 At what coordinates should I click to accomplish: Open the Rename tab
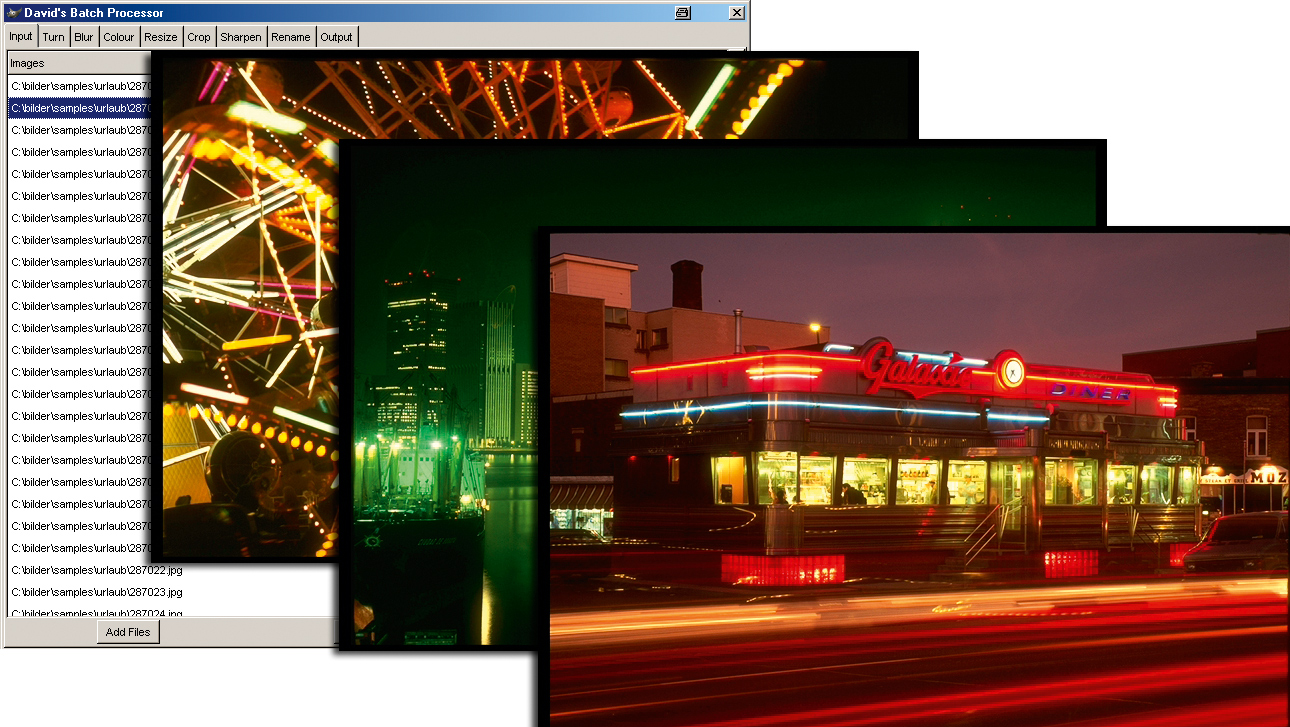pyautogui.click(x=291, y=37)
